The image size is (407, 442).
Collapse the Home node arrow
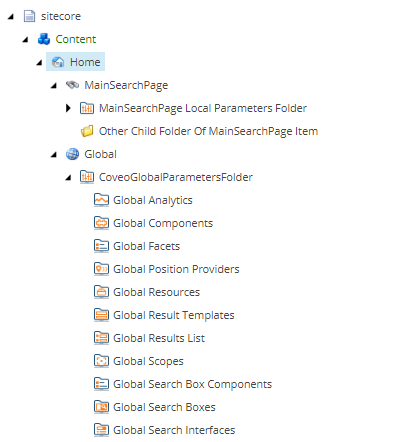pyautogui.click(x=40, y=62)
